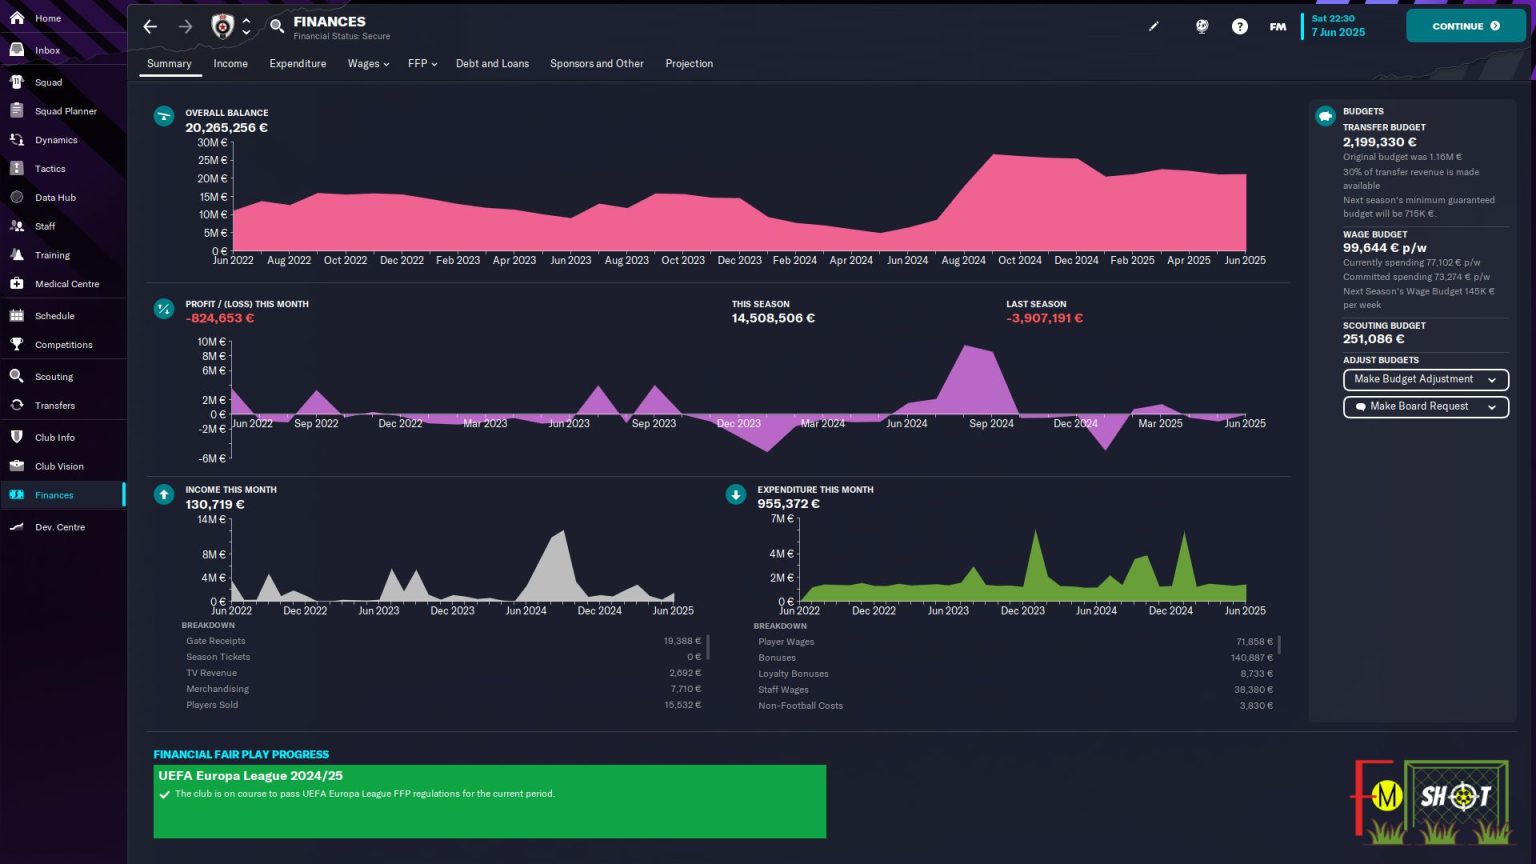This screenshot has width=1536, height=864.
Task: Click the club badge icon
Action: tap(223, 27)
